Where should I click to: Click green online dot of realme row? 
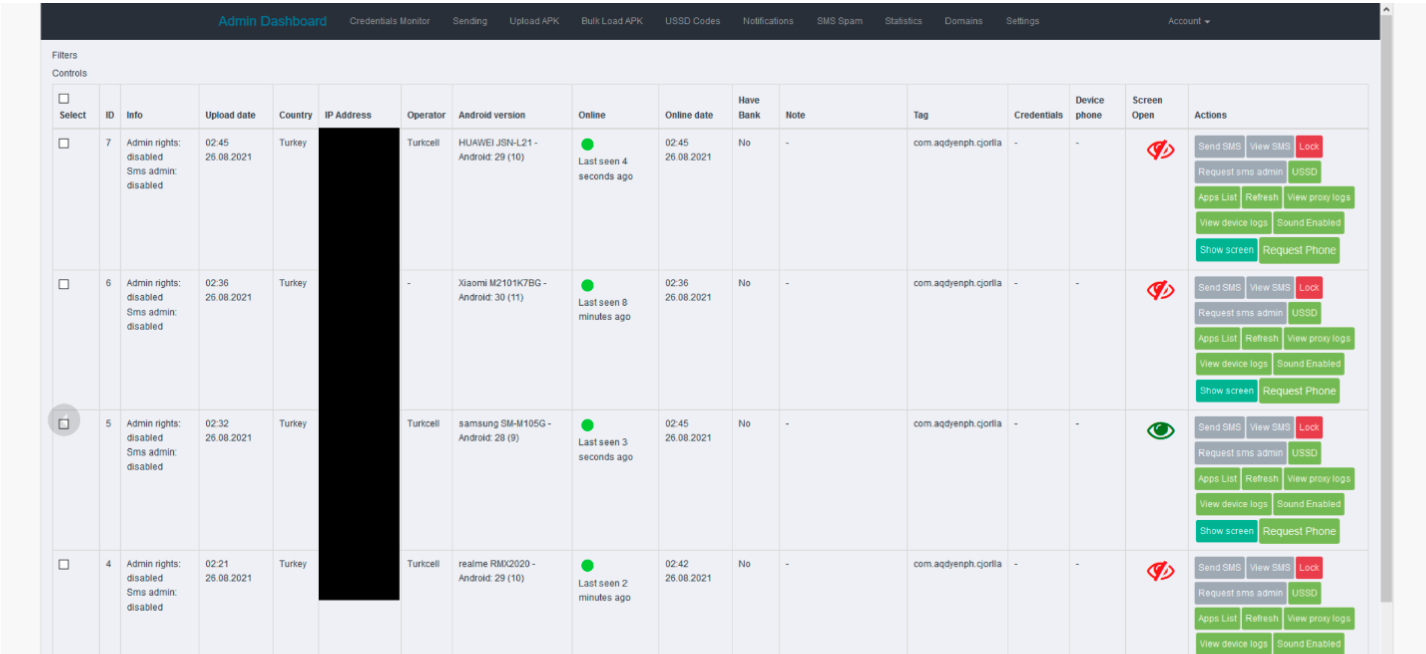pos(587,566)
